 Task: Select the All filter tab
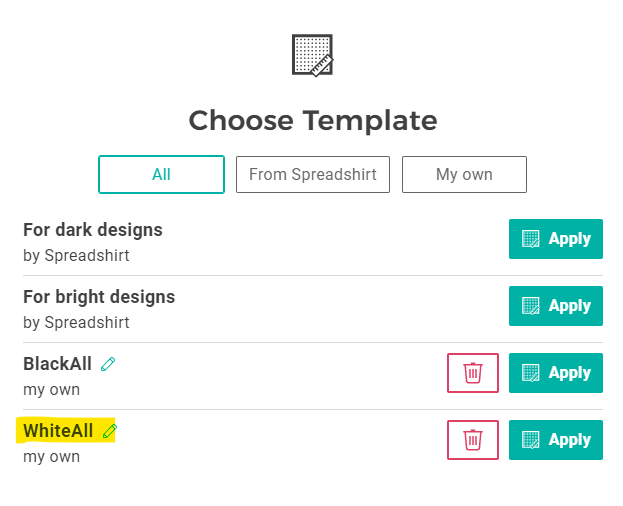pos(161,174)
